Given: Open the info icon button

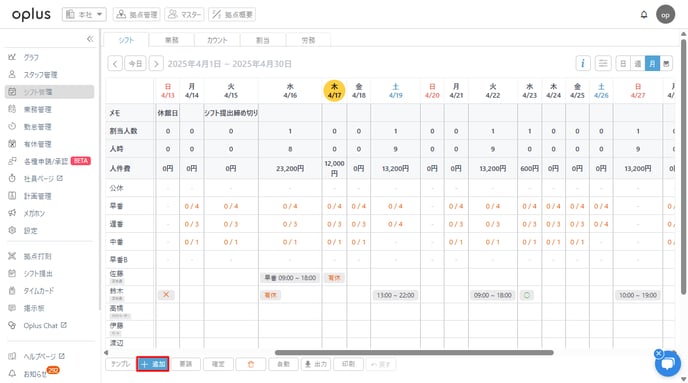Looking at the screenshot, I should (583, 64).
